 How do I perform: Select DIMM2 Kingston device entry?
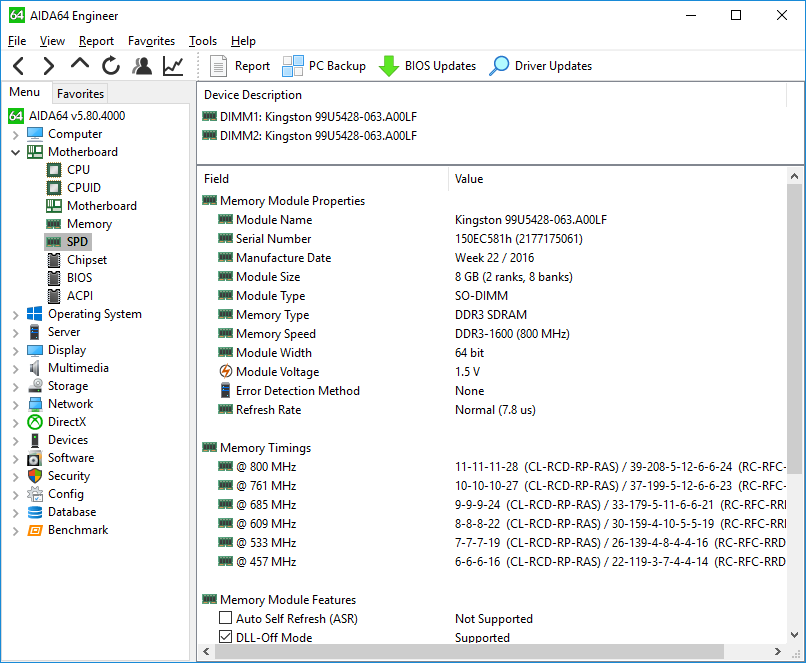click(x=310, y=136)
